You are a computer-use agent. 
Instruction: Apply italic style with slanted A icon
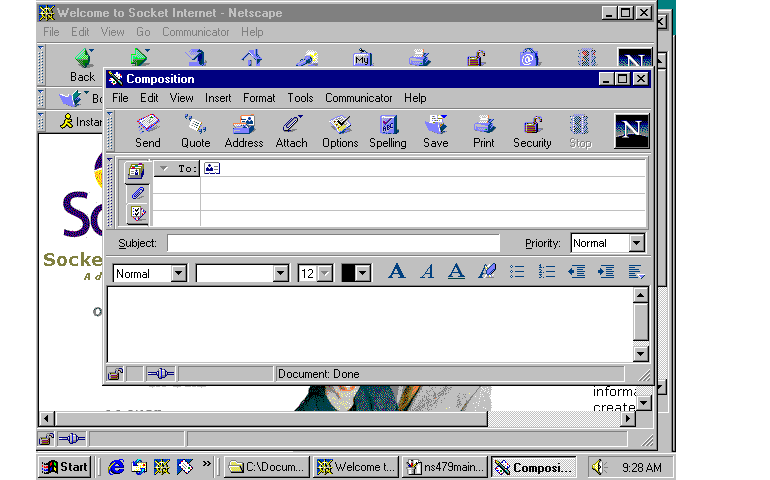(x=427, y=272)
